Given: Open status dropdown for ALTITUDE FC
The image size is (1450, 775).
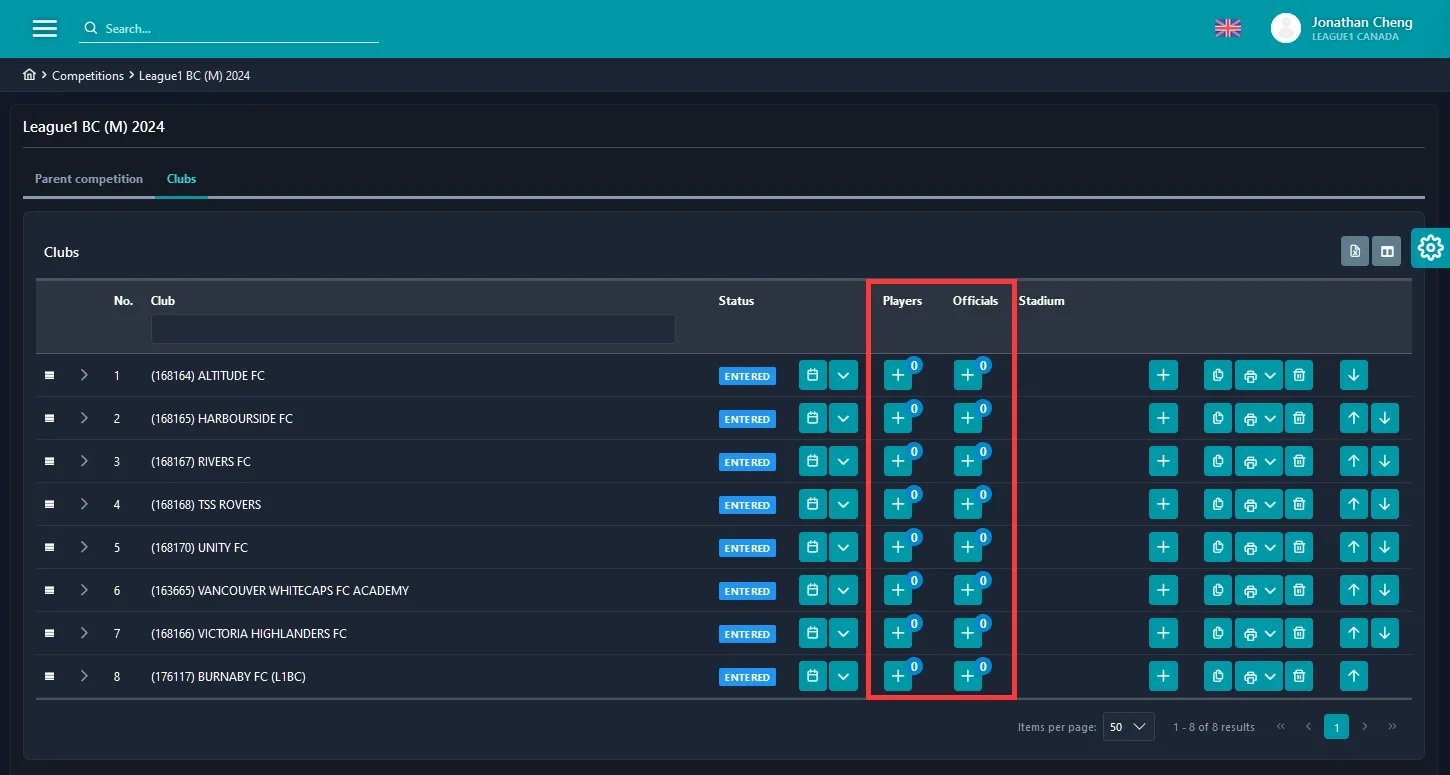Looking at the screenshot, I should click(x=844, y=375).
